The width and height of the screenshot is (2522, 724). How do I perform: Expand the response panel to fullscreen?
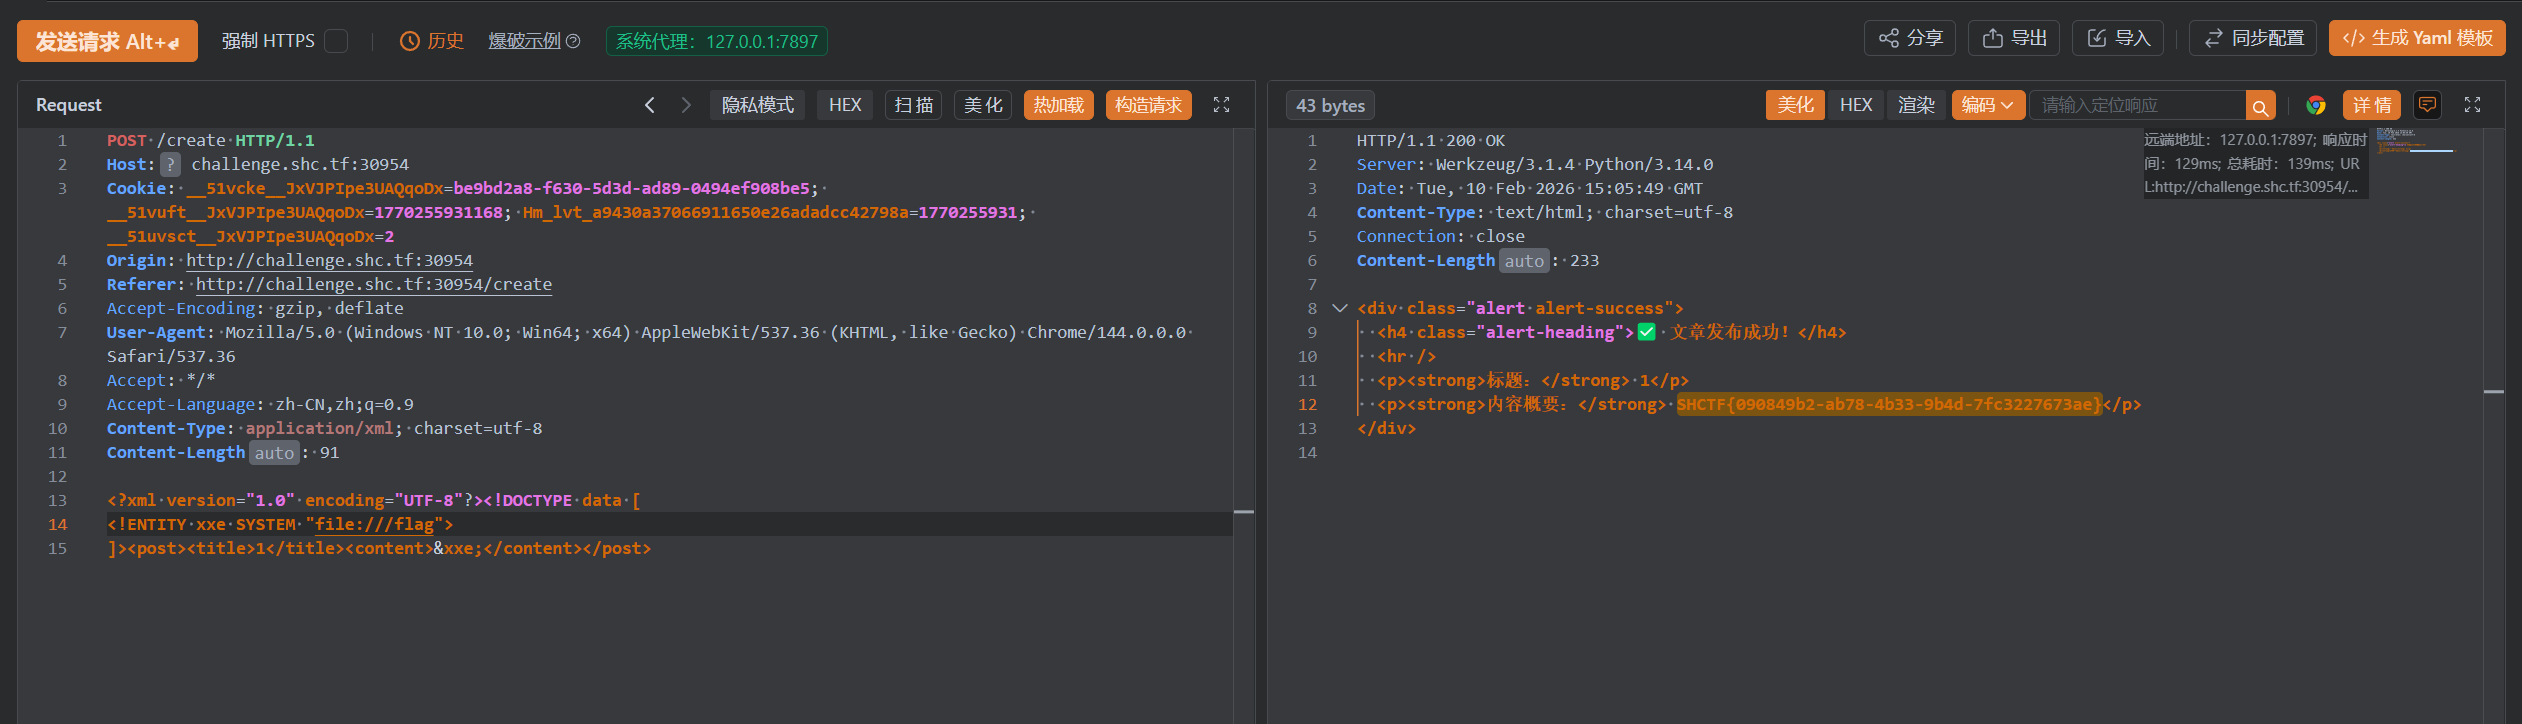[x=2472, y=105]
